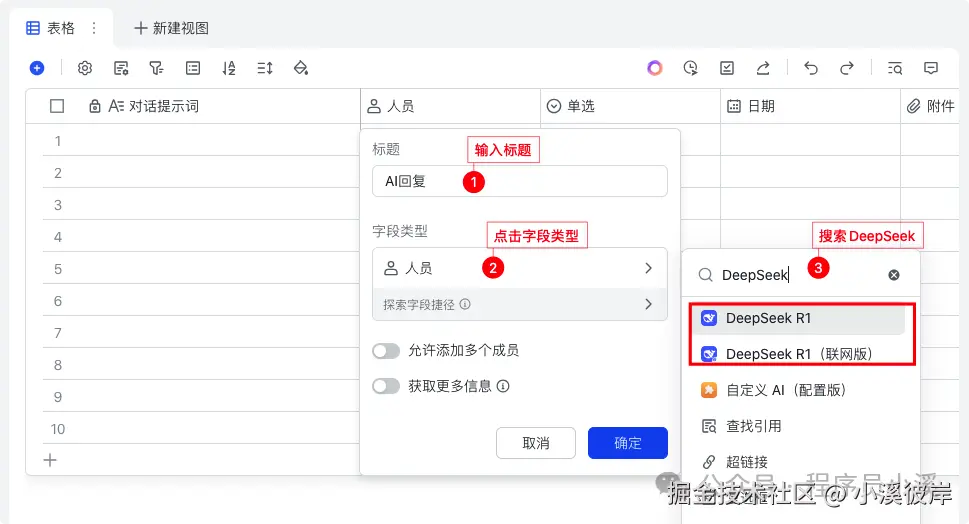Select DeepSeek R1（联网版） option
The width and height of the screenshot is (969, 524).
pos(798,354)
